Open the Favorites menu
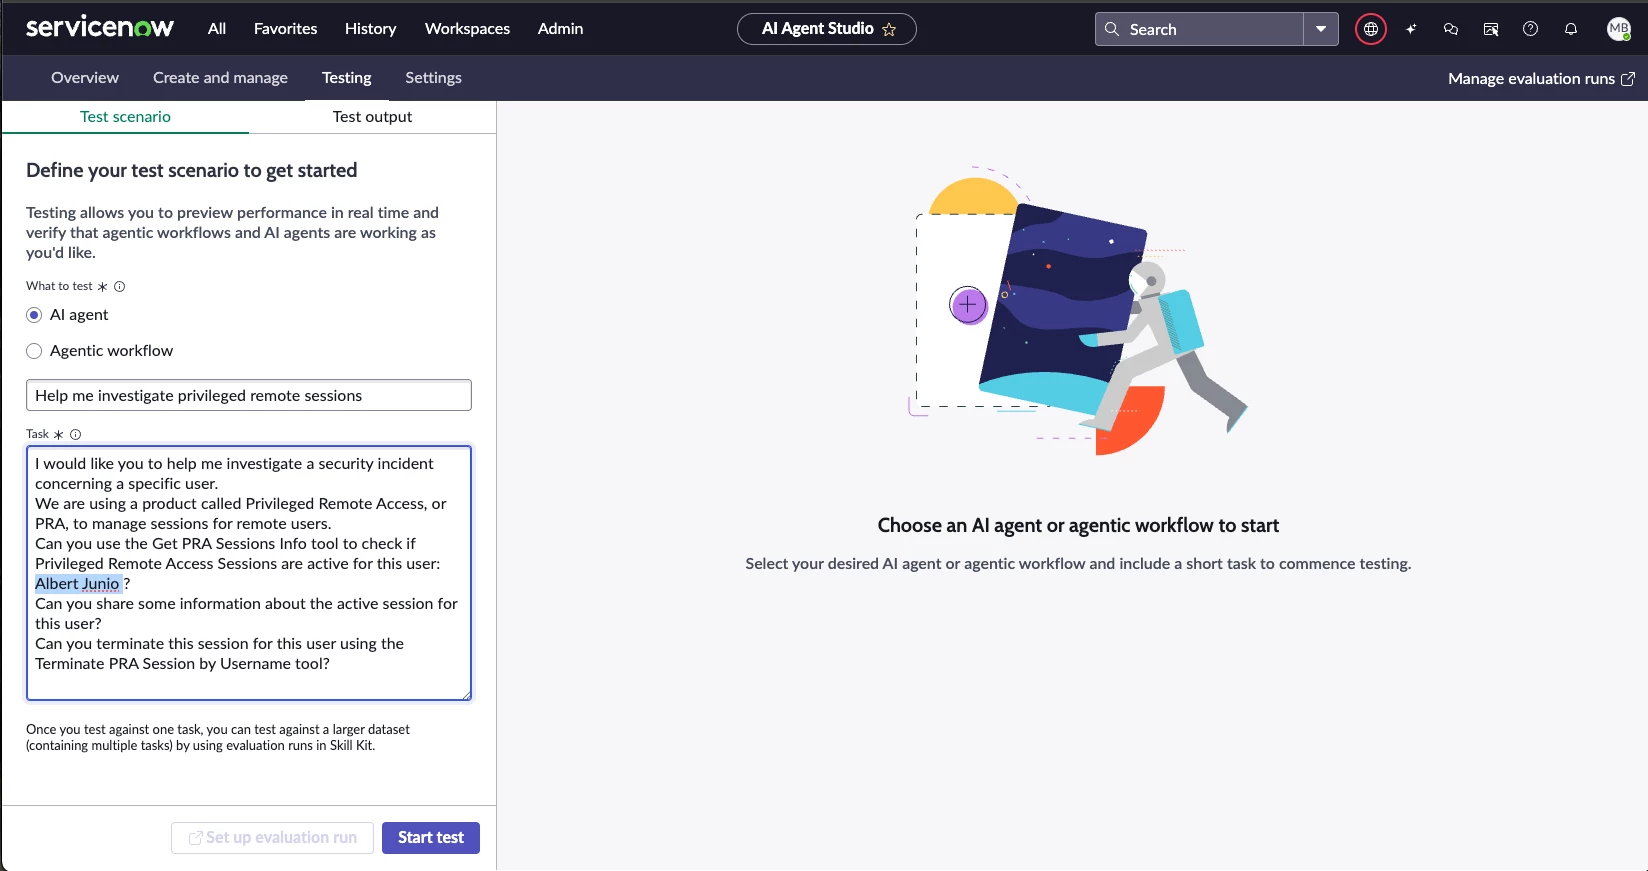 point(285,29)
